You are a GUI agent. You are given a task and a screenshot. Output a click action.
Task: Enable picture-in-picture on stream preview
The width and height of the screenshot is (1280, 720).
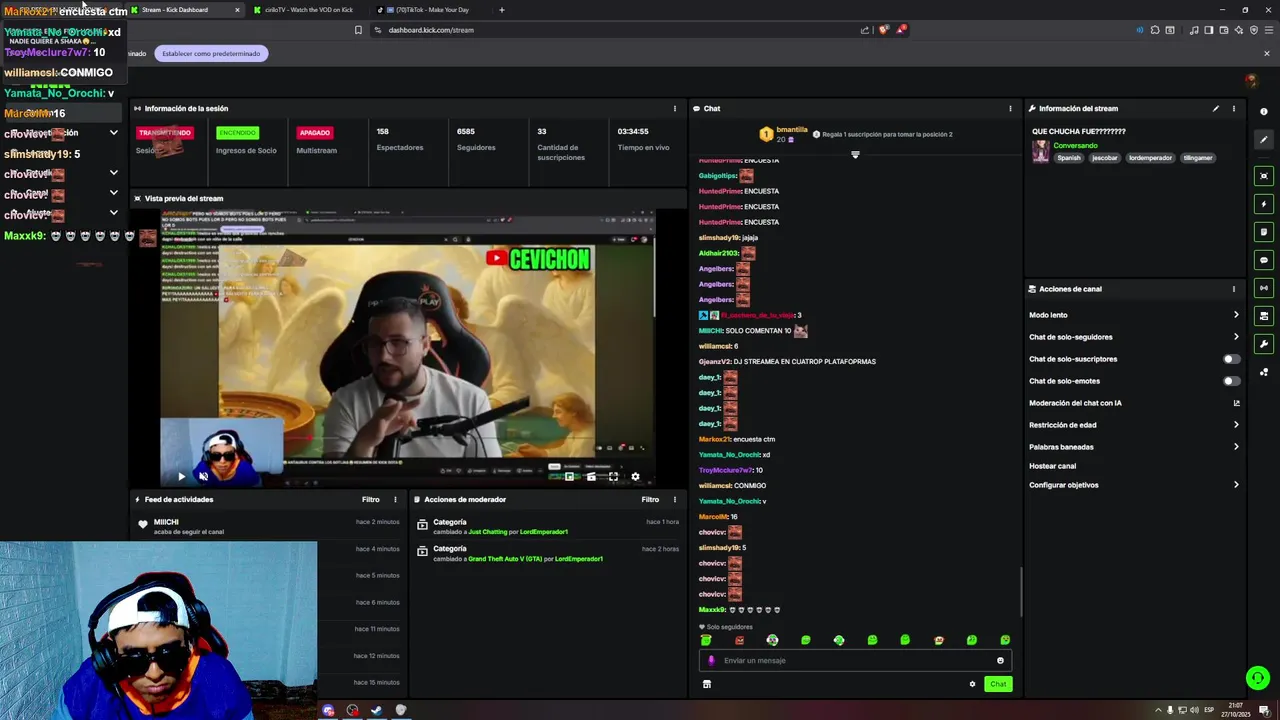pyautogui.click(x=569, y=476)
